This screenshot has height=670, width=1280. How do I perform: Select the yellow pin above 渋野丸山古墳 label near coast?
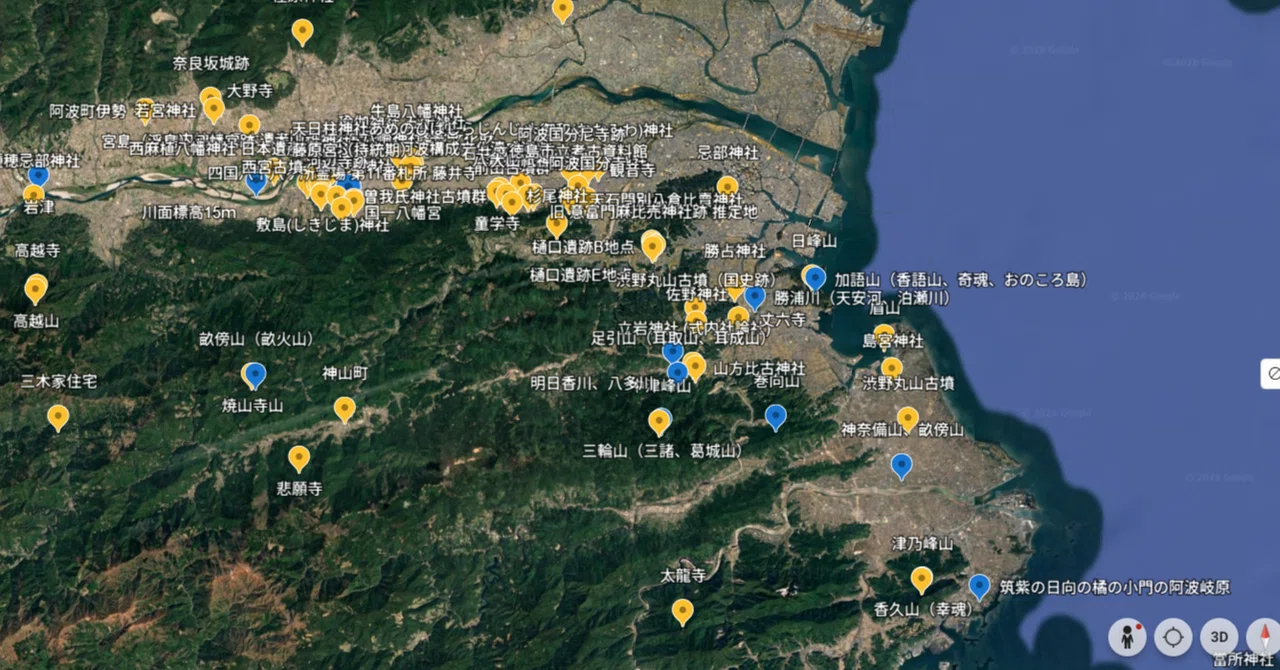click(891, 367)
